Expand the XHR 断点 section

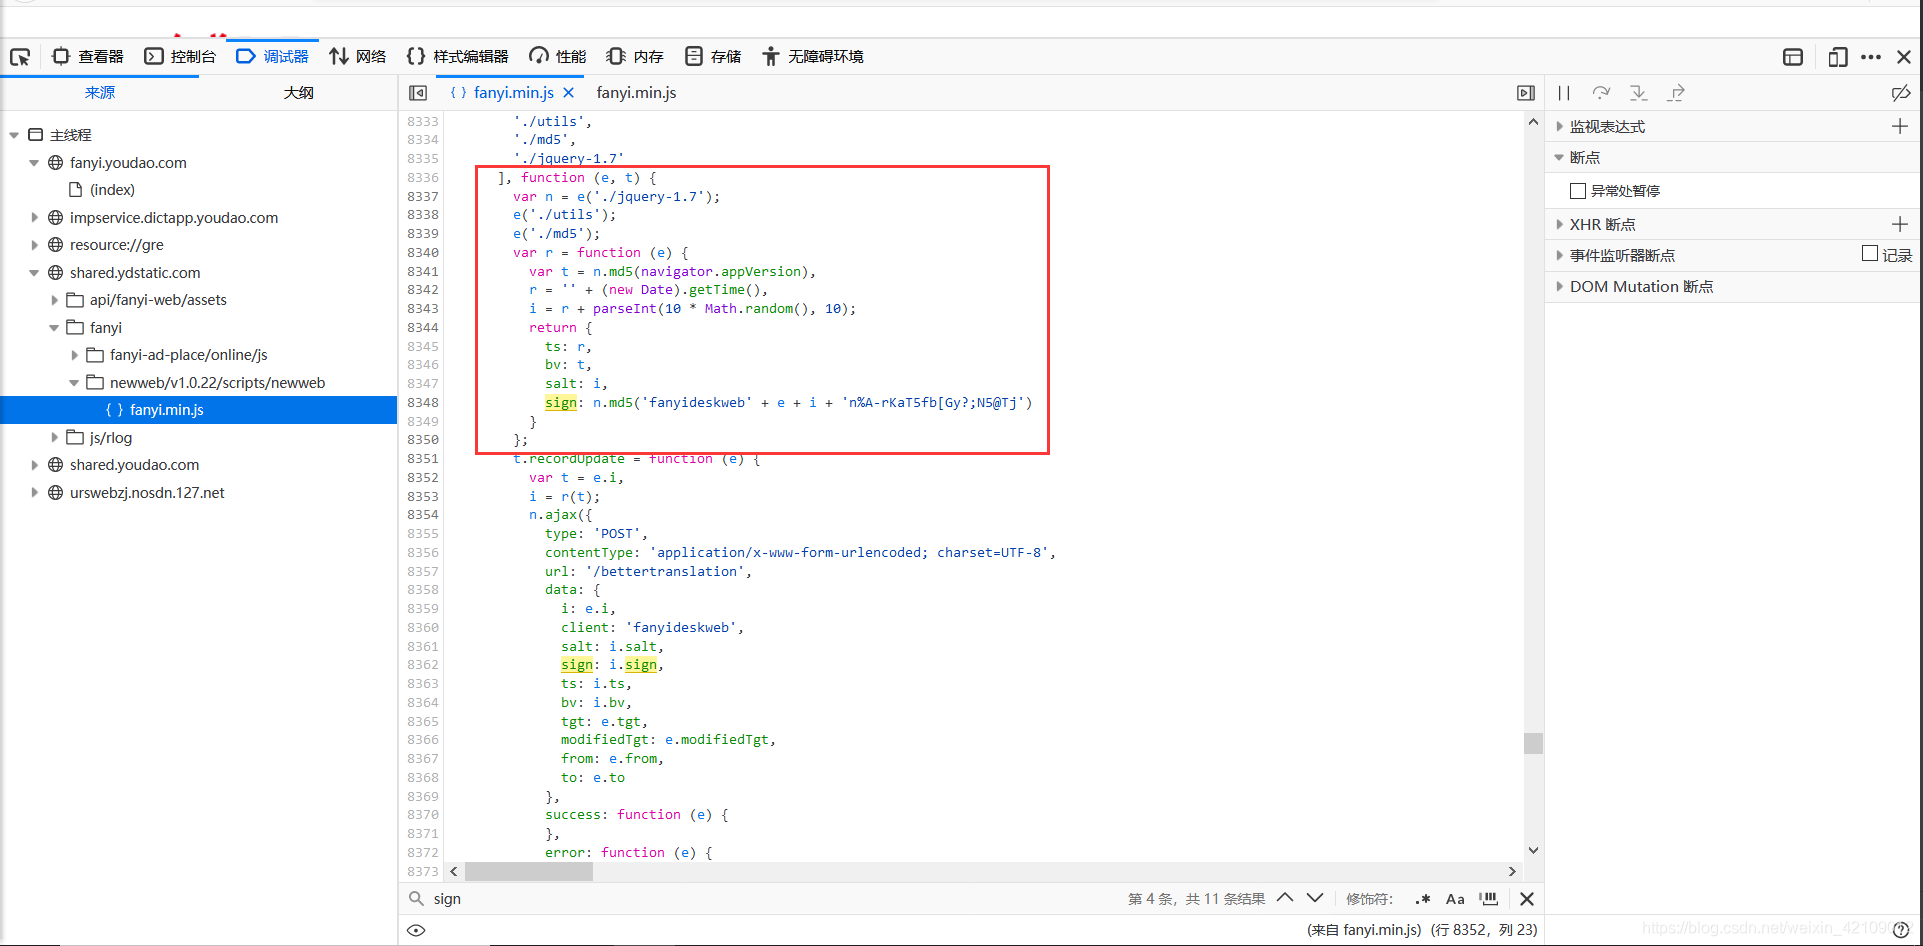(x=1559, y=225)
